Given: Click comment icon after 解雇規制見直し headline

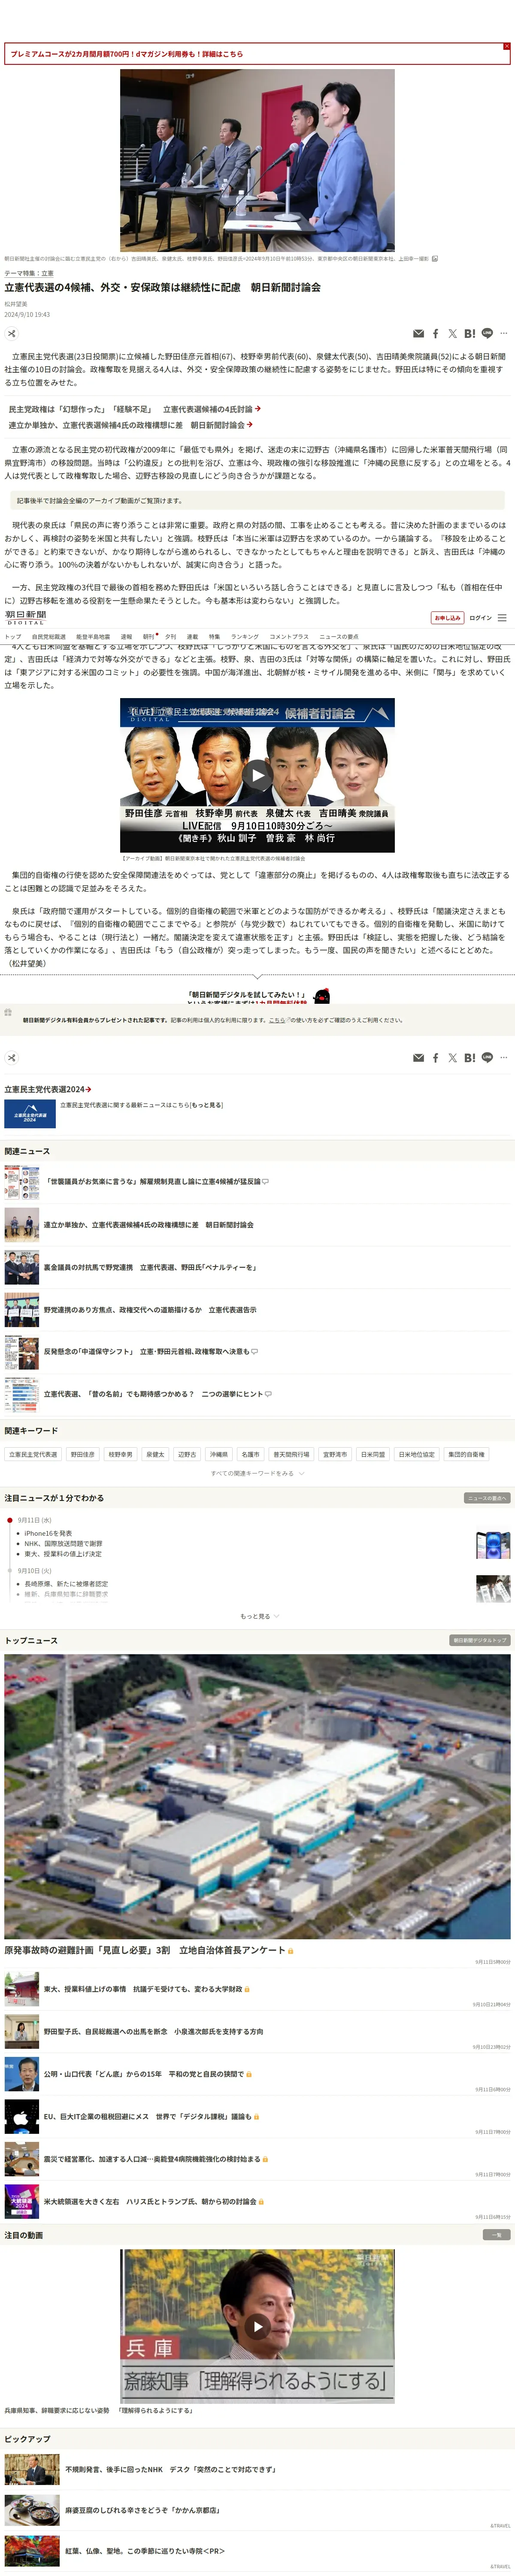Looking at the screenshot, I should pyautogui.click(x=265, y=1182).
